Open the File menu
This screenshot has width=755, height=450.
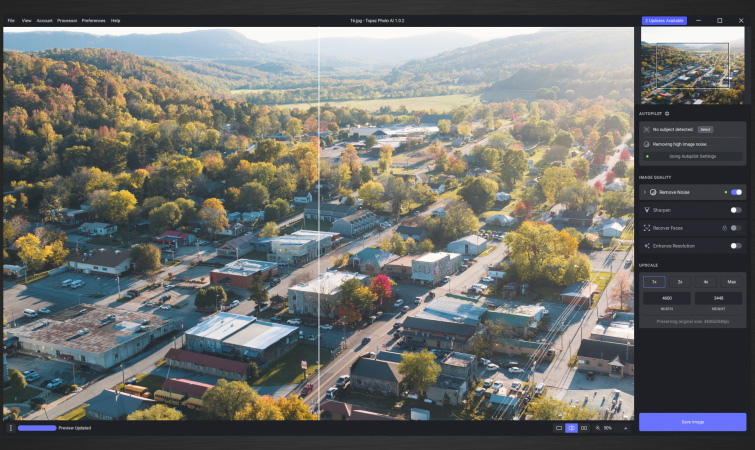11,21
